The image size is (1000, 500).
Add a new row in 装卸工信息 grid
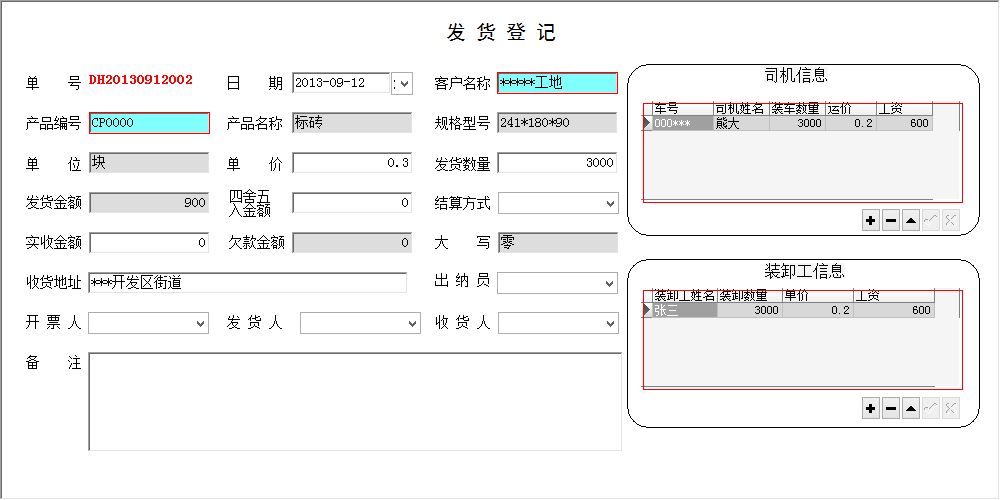(x=871, y=408)
